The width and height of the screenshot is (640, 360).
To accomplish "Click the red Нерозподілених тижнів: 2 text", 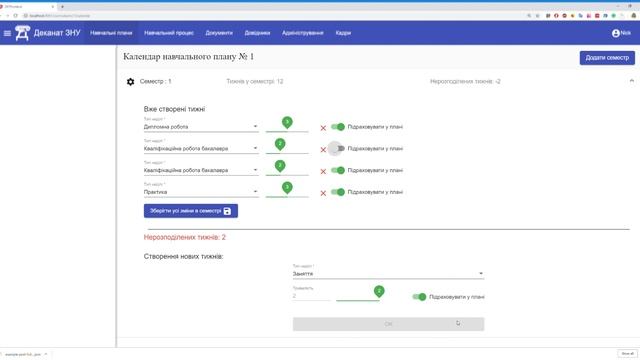I will 184,237.
